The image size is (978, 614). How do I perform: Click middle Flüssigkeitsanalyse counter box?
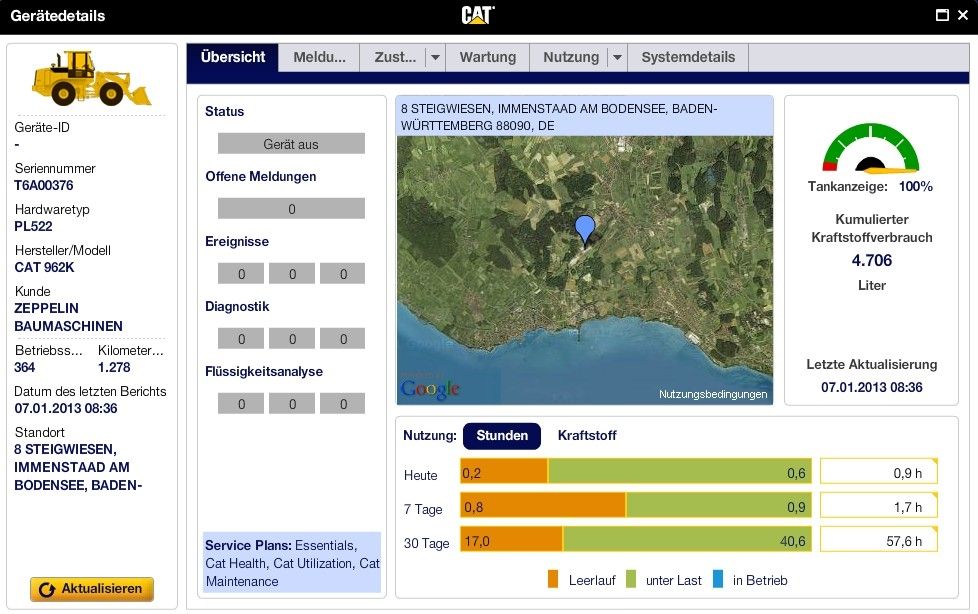[292, 404]
